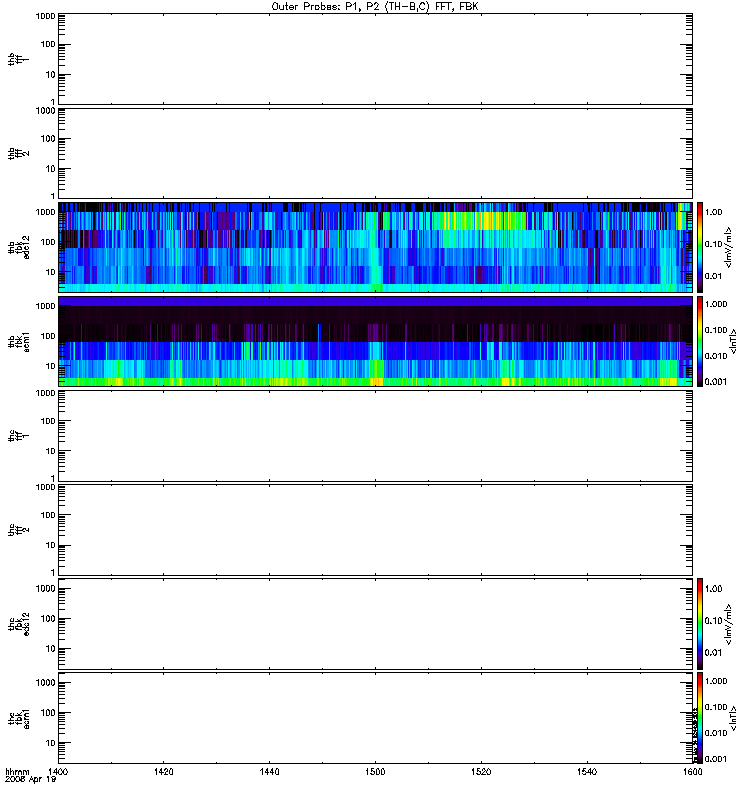The width and height of the screenshot is (750, 800).
Task: Click the 0.100 tick on thb scm1 color bar
Action: [x=716, y=330]
